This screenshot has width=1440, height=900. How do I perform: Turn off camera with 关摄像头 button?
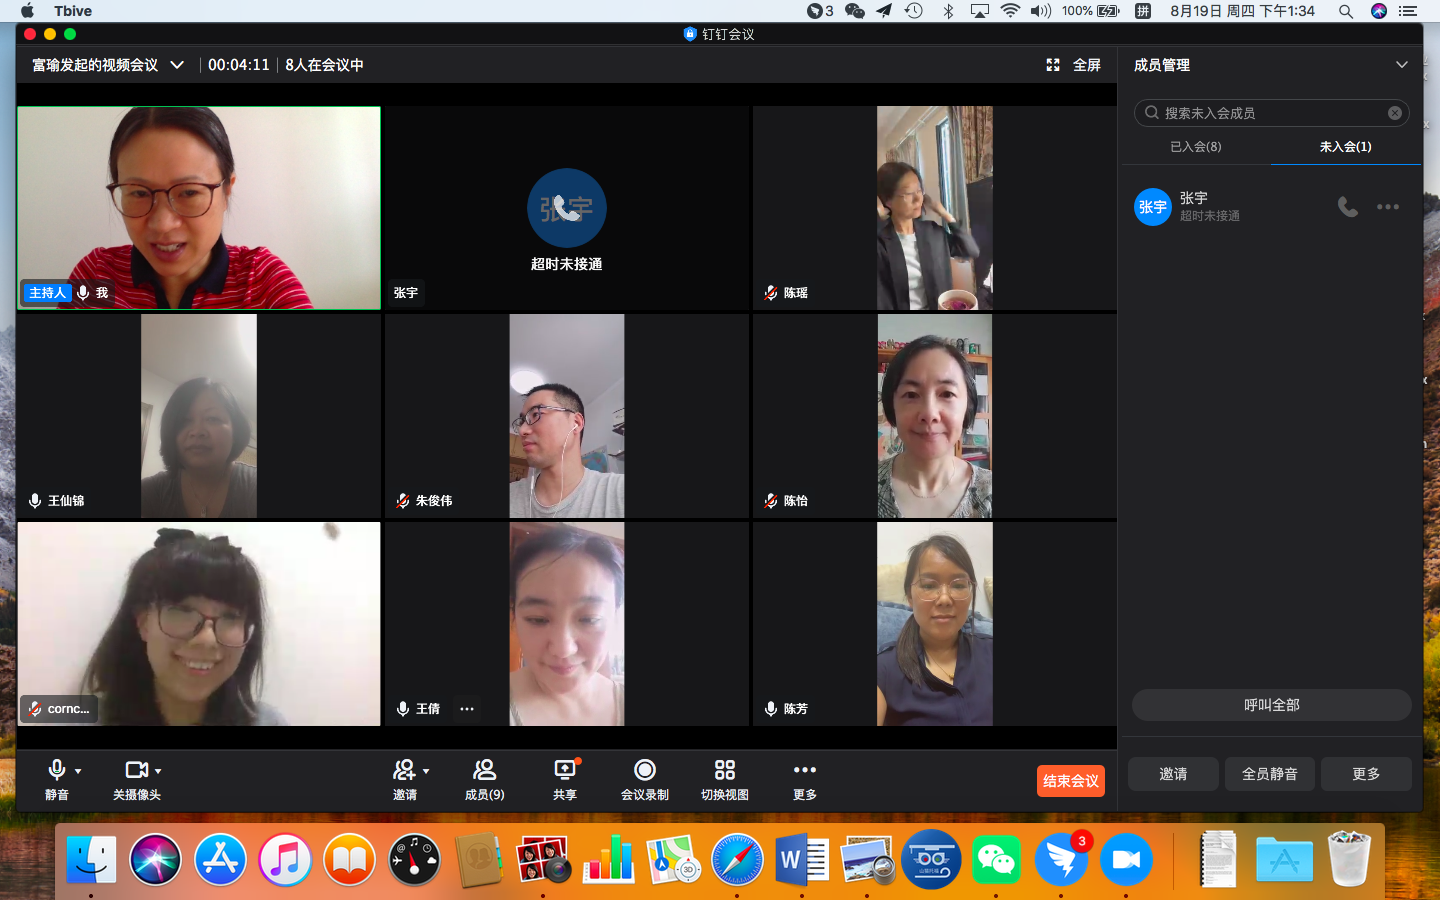136,779
